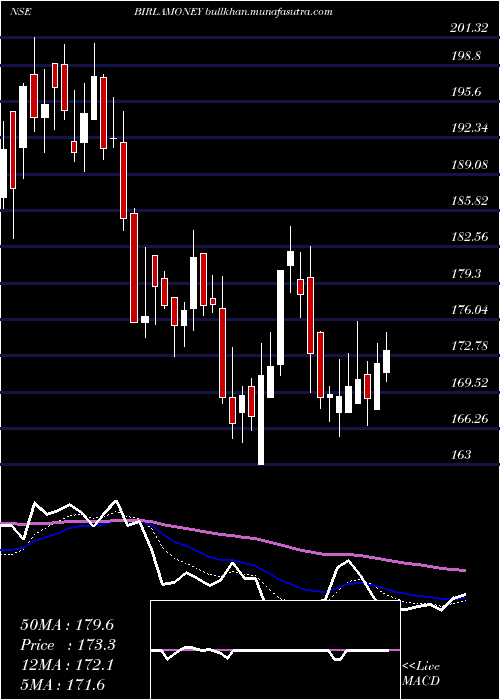Click the tall white candle reaching 179.3
The image size is (500, 700).
[x=280, y=317]
